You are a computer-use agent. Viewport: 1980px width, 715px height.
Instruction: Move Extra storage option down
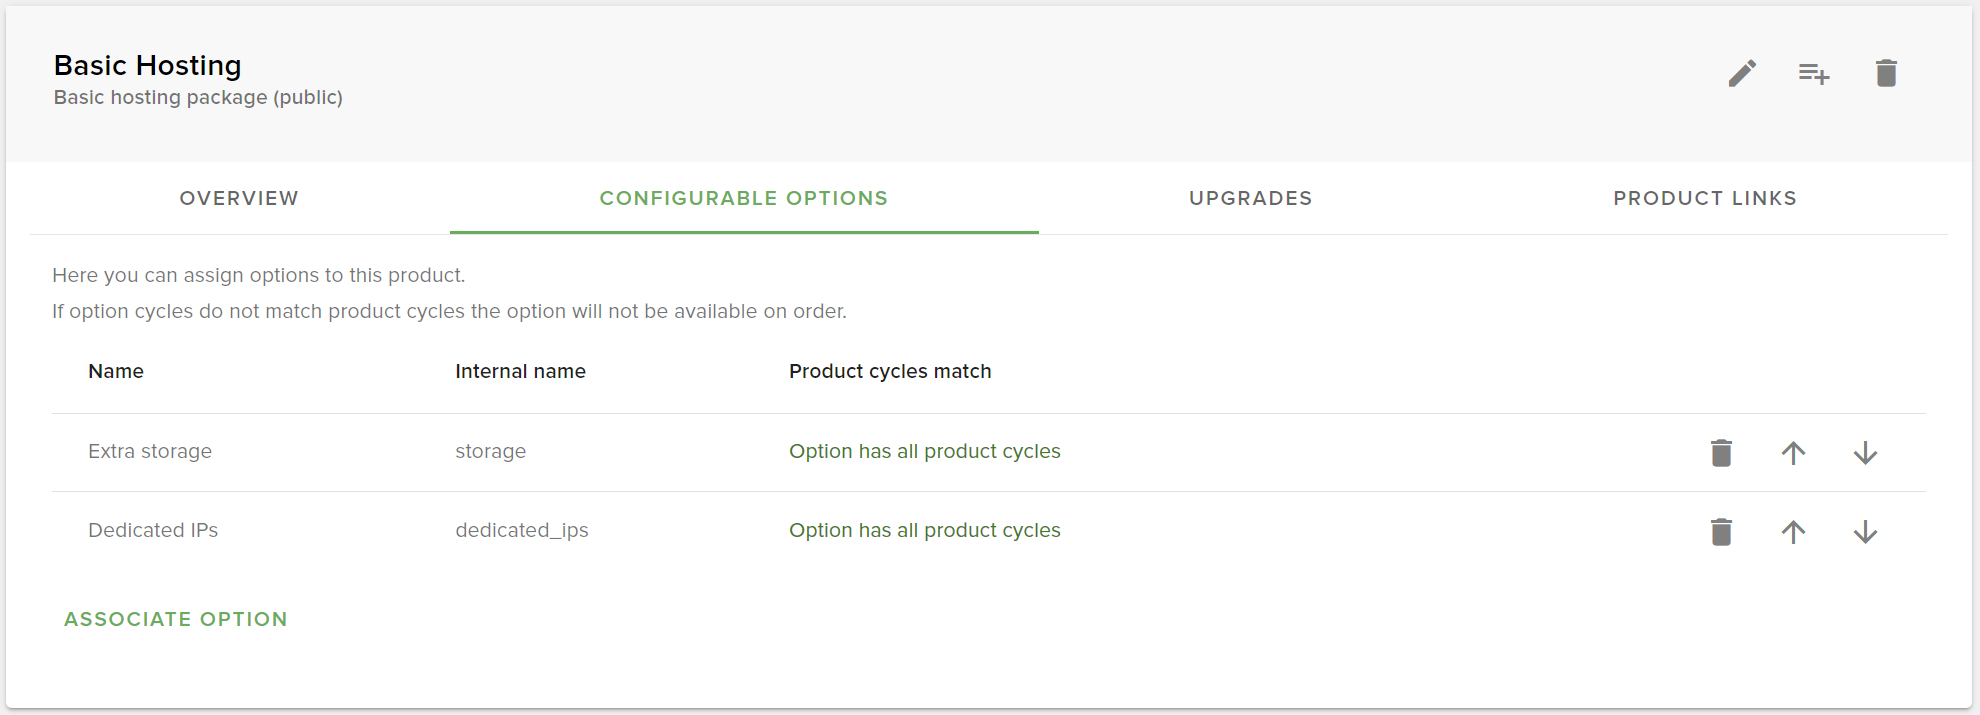(1865, 453)
